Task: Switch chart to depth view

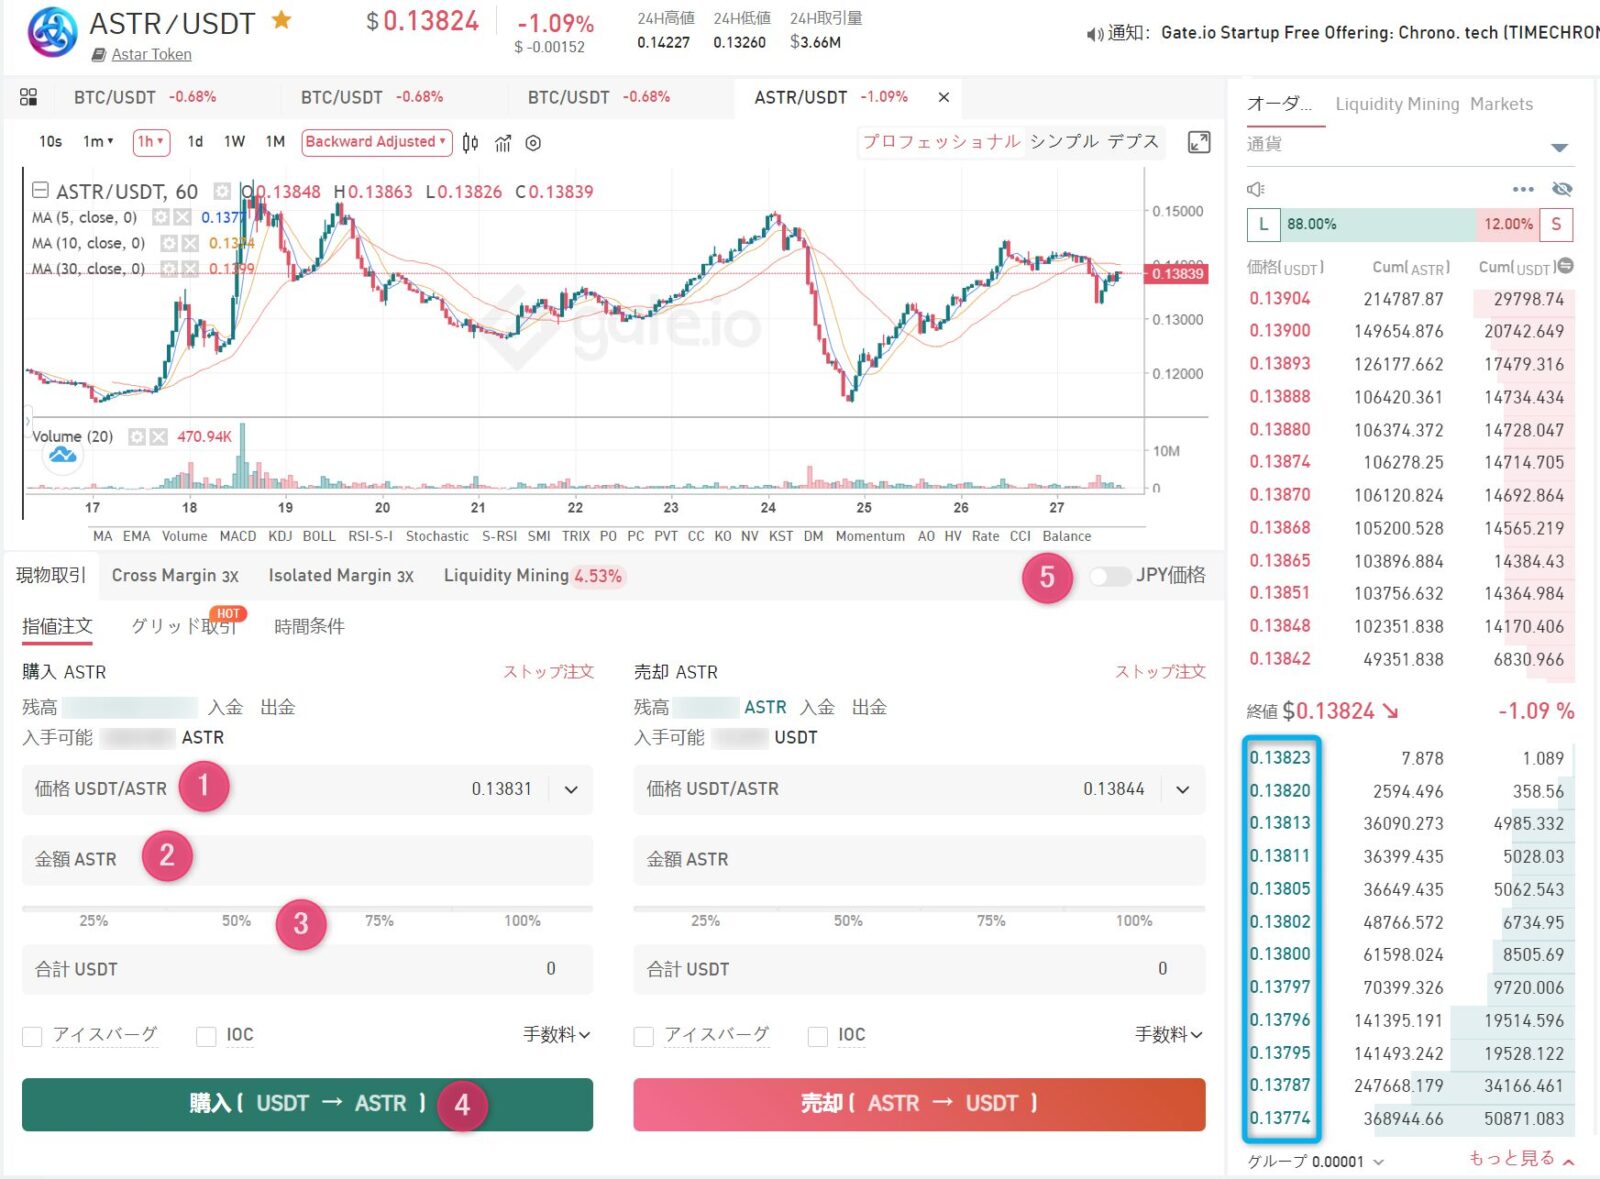Action: coord(1133,141)
